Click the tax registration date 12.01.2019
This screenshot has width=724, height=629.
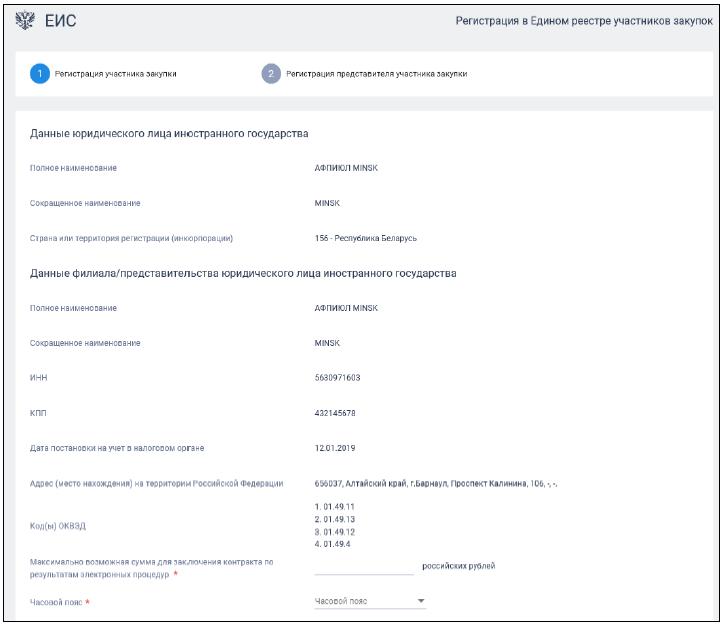point(336,447)
